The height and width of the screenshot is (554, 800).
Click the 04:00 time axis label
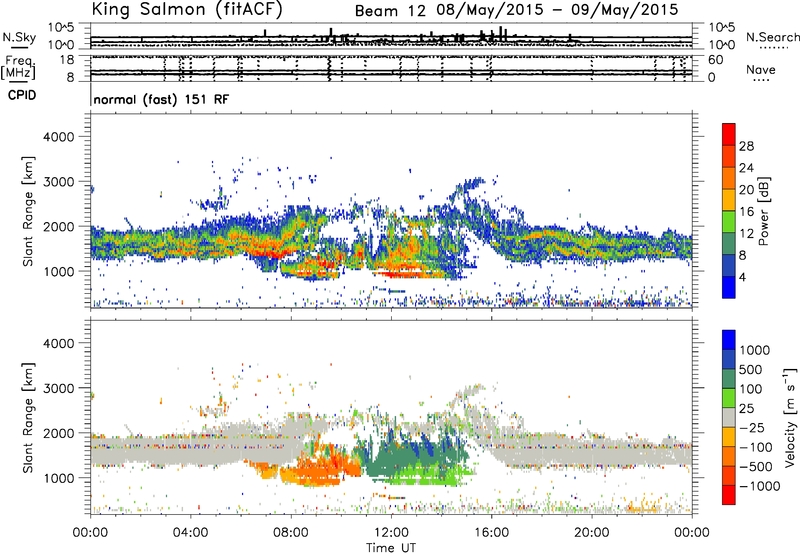pyautogui.click(x=191, y=533)
